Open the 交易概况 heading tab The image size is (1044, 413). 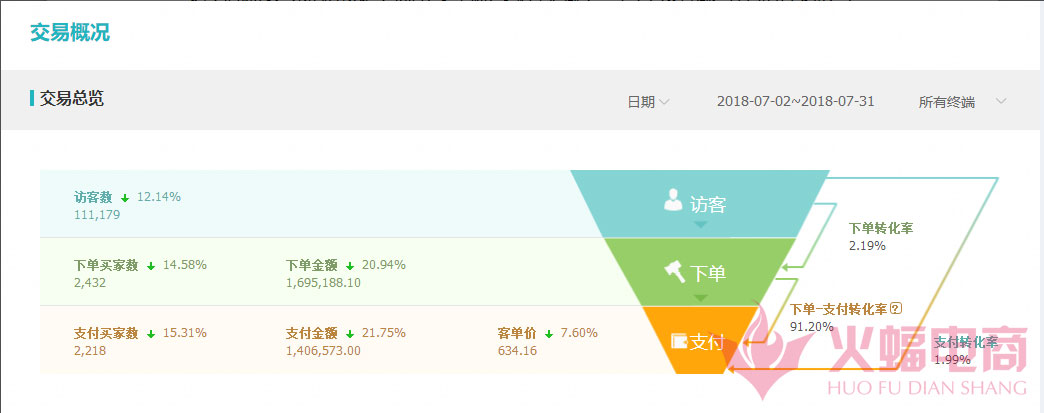70,33
